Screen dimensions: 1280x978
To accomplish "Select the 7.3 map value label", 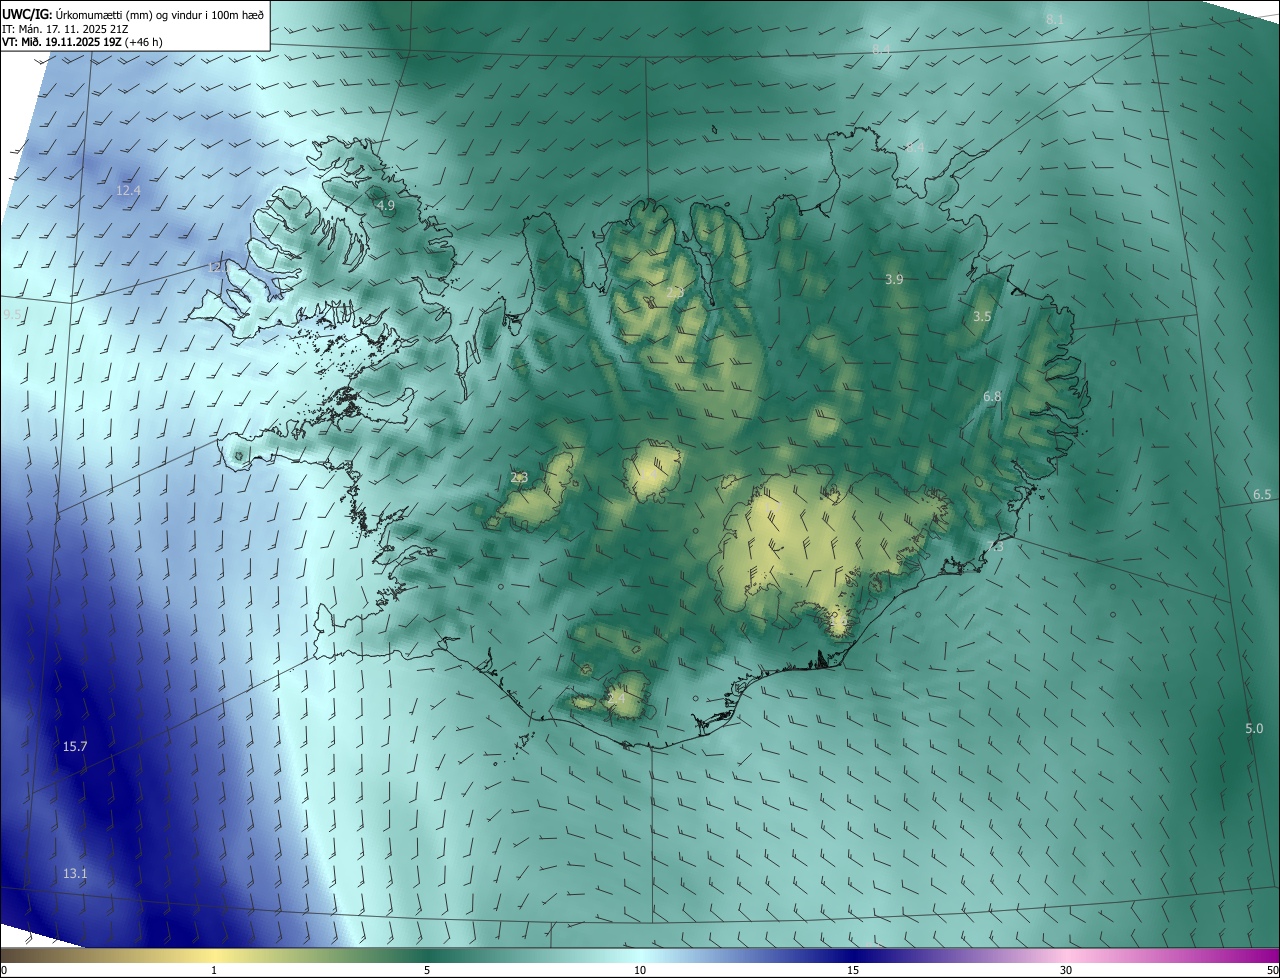I will point(995,546).
